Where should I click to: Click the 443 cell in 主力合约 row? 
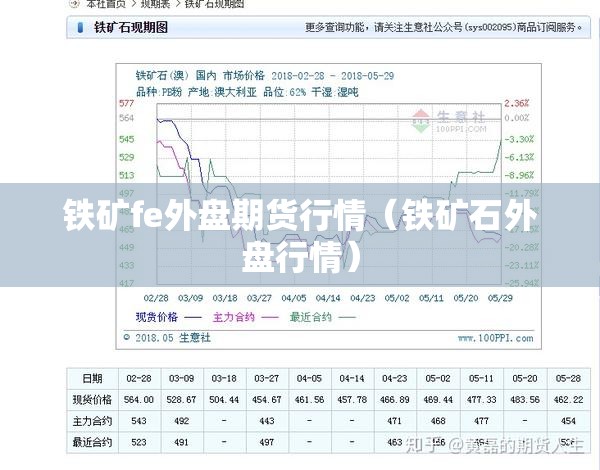(267, 421)
